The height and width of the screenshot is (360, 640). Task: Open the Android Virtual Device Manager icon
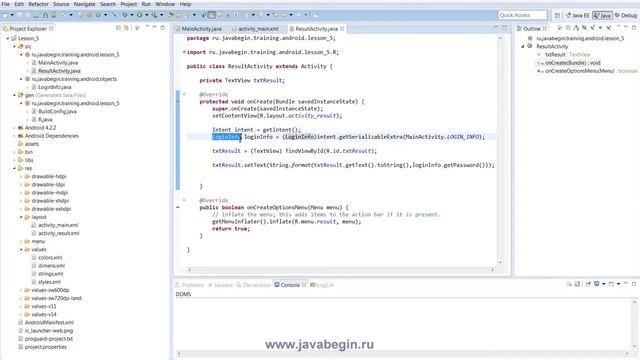click(53, 15)
